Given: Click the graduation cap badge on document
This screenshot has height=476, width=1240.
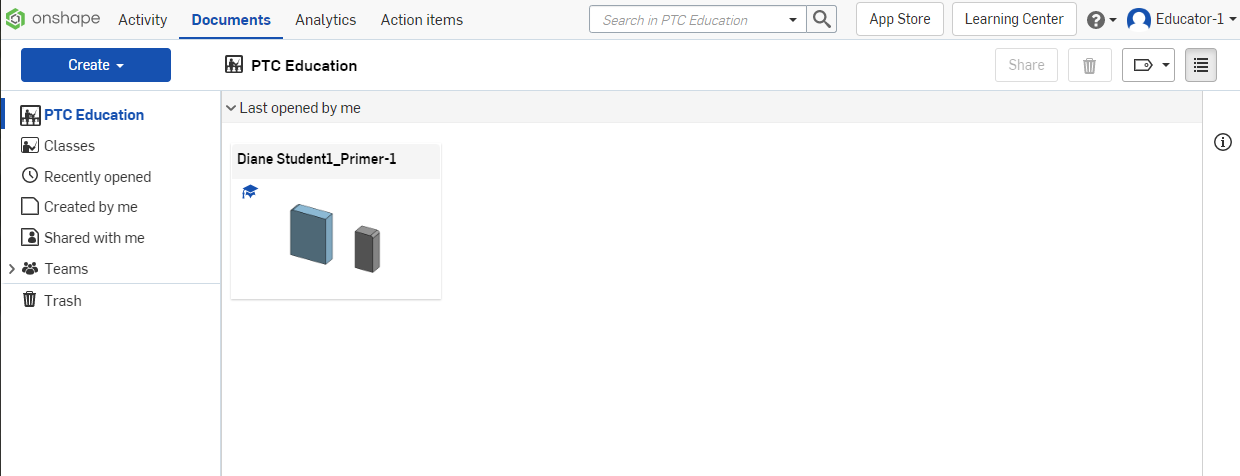Looking at the screenshot, I should click(250, 191).
